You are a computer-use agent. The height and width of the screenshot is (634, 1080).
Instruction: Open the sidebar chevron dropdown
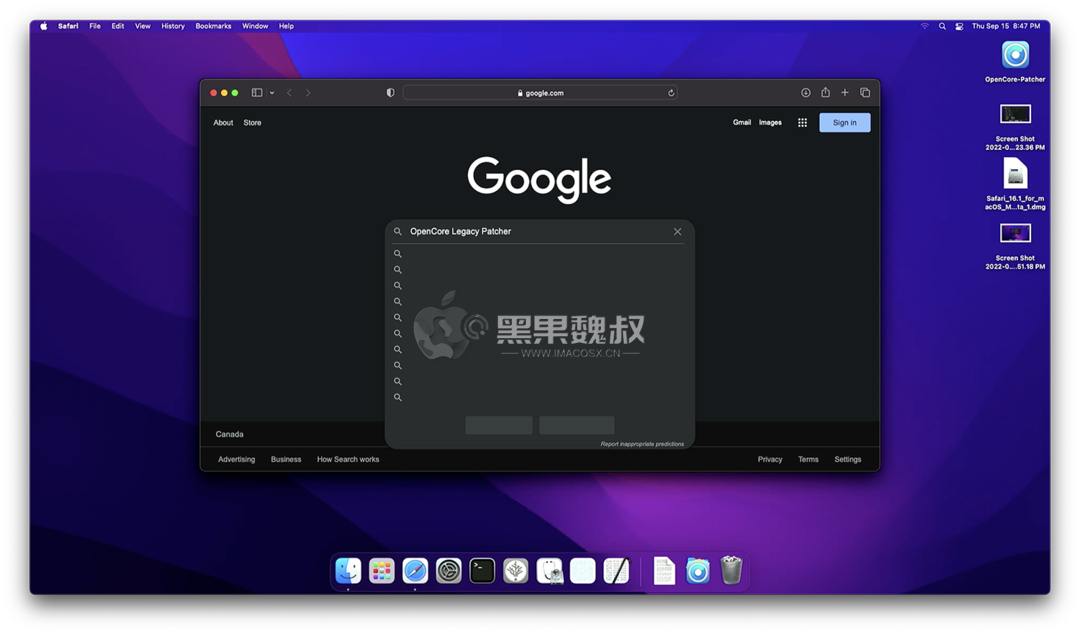272,92
